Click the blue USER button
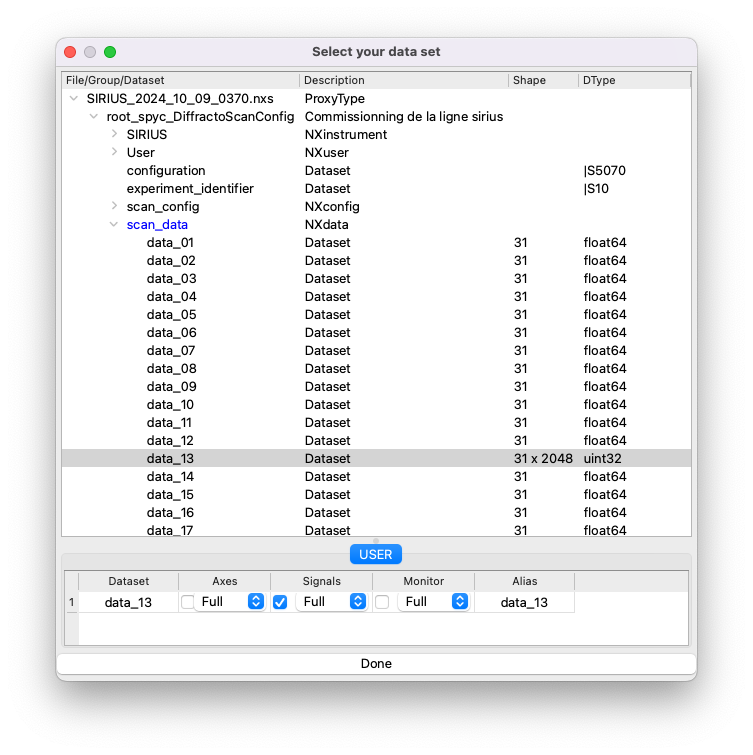The image size is (753, 755). (376, 555)
